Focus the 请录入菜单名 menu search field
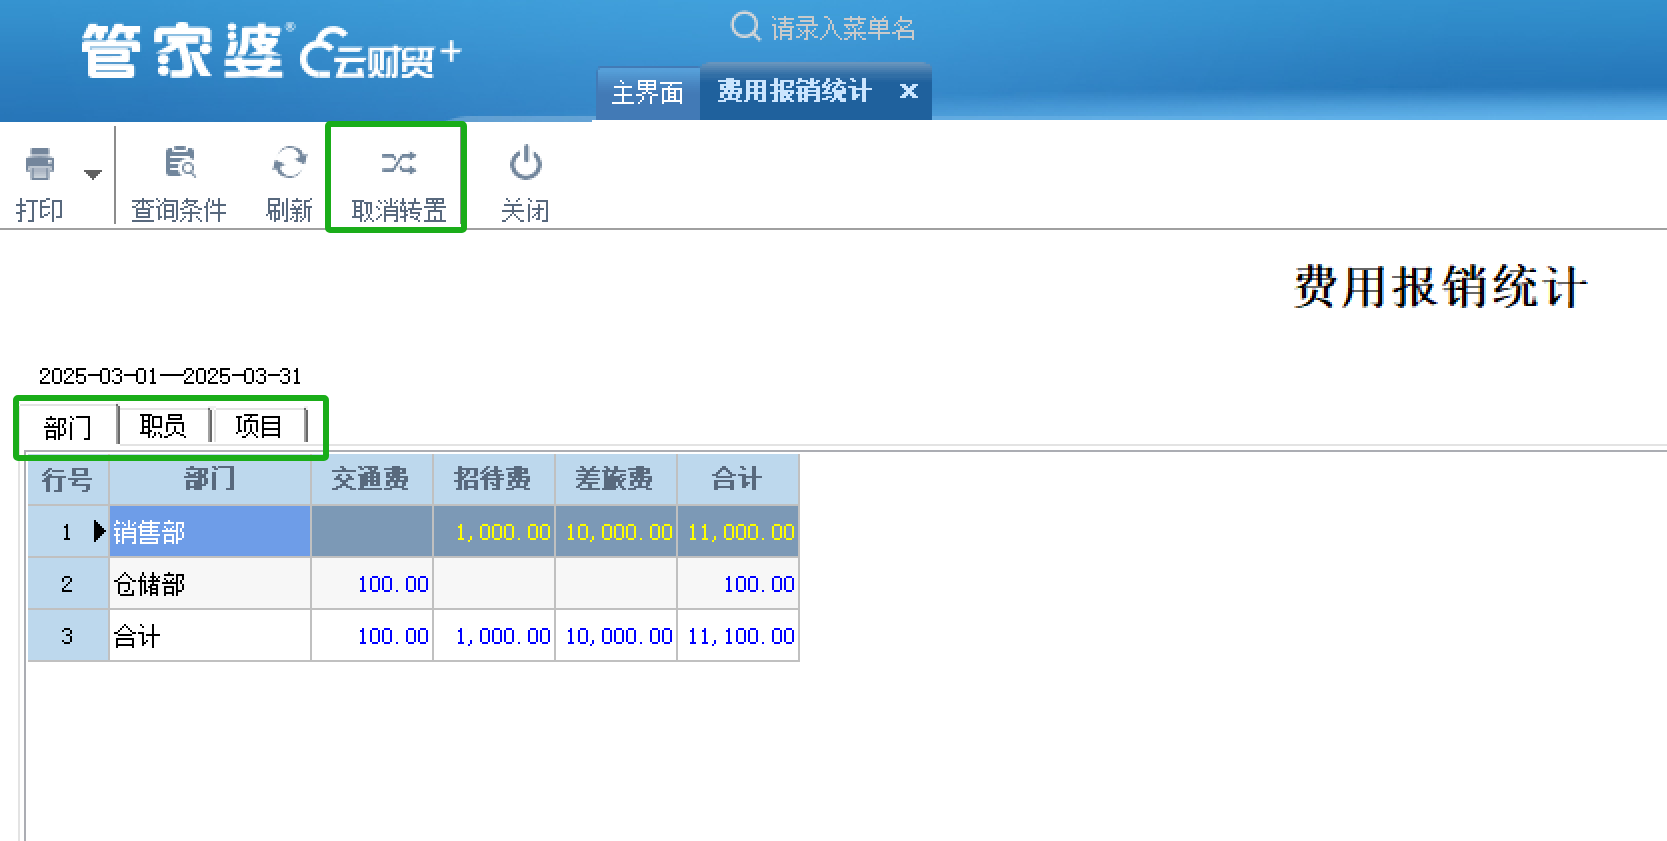 click(x=842, y=28)
